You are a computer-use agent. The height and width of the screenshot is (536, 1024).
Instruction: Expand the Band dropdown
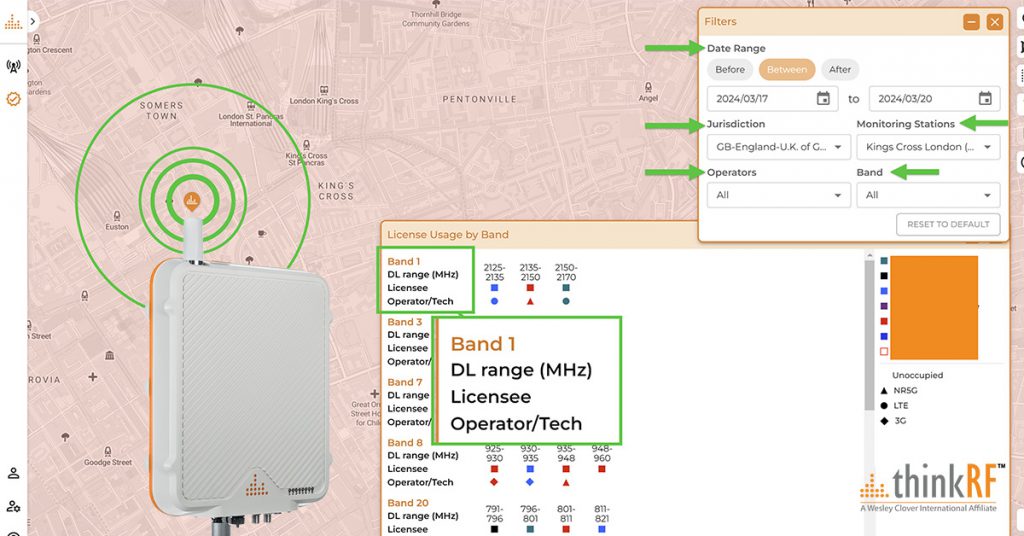click(928, 195)
